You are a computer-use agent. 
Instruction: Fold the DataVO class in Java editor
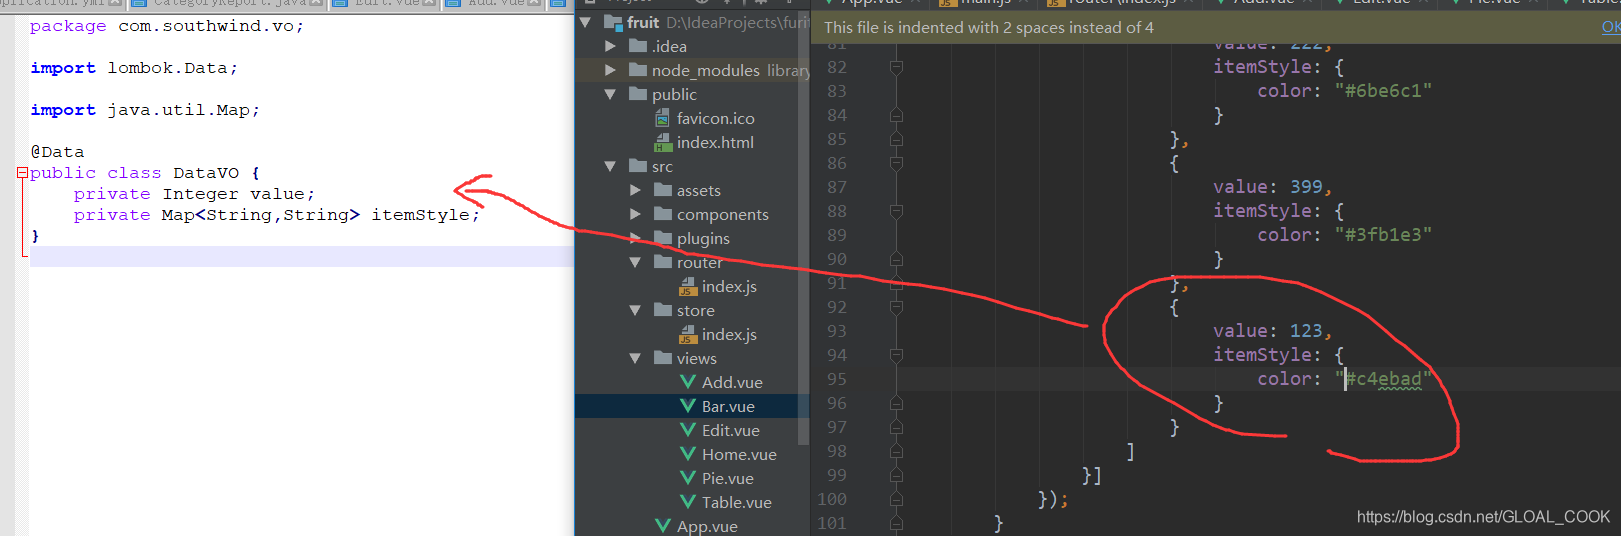[22, 173]
